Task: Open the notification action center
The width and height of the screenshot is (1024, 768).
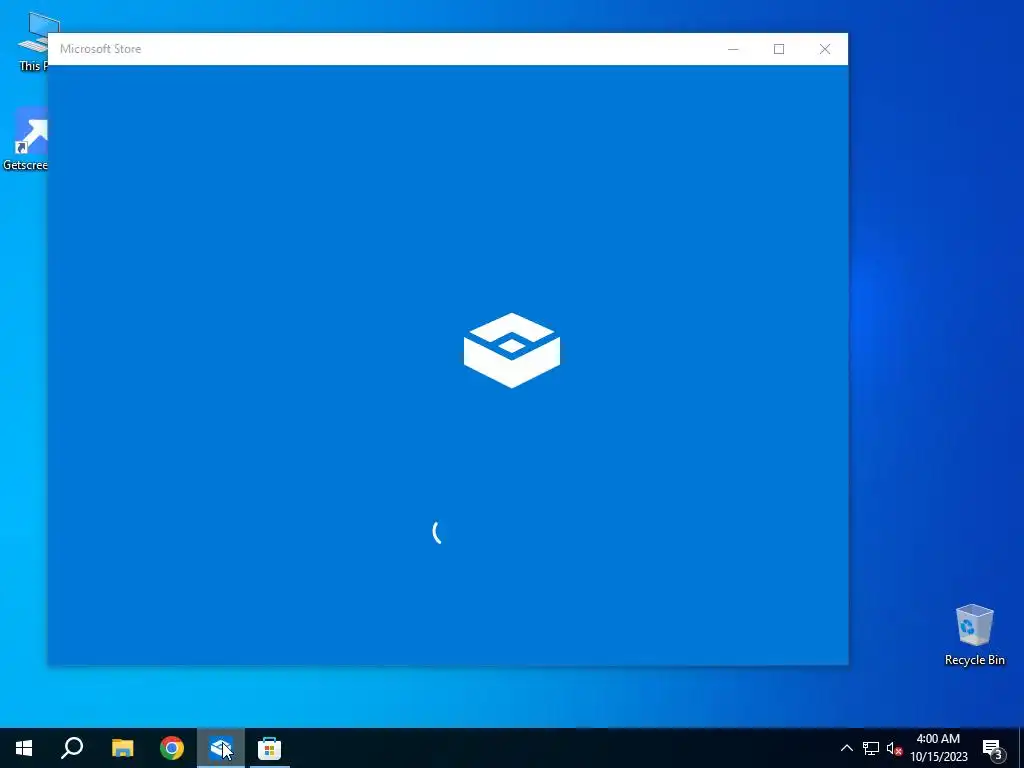Action: 992,748
